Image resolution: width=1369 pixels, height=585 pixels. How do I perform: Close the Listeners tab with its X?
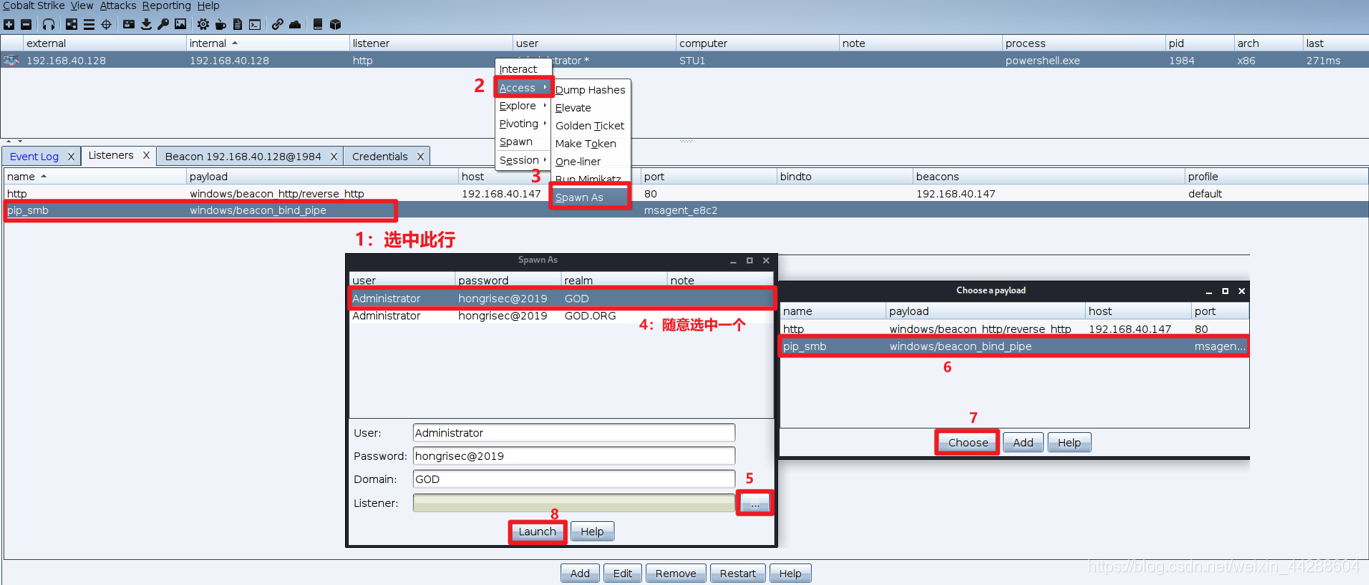click(146, 155)
